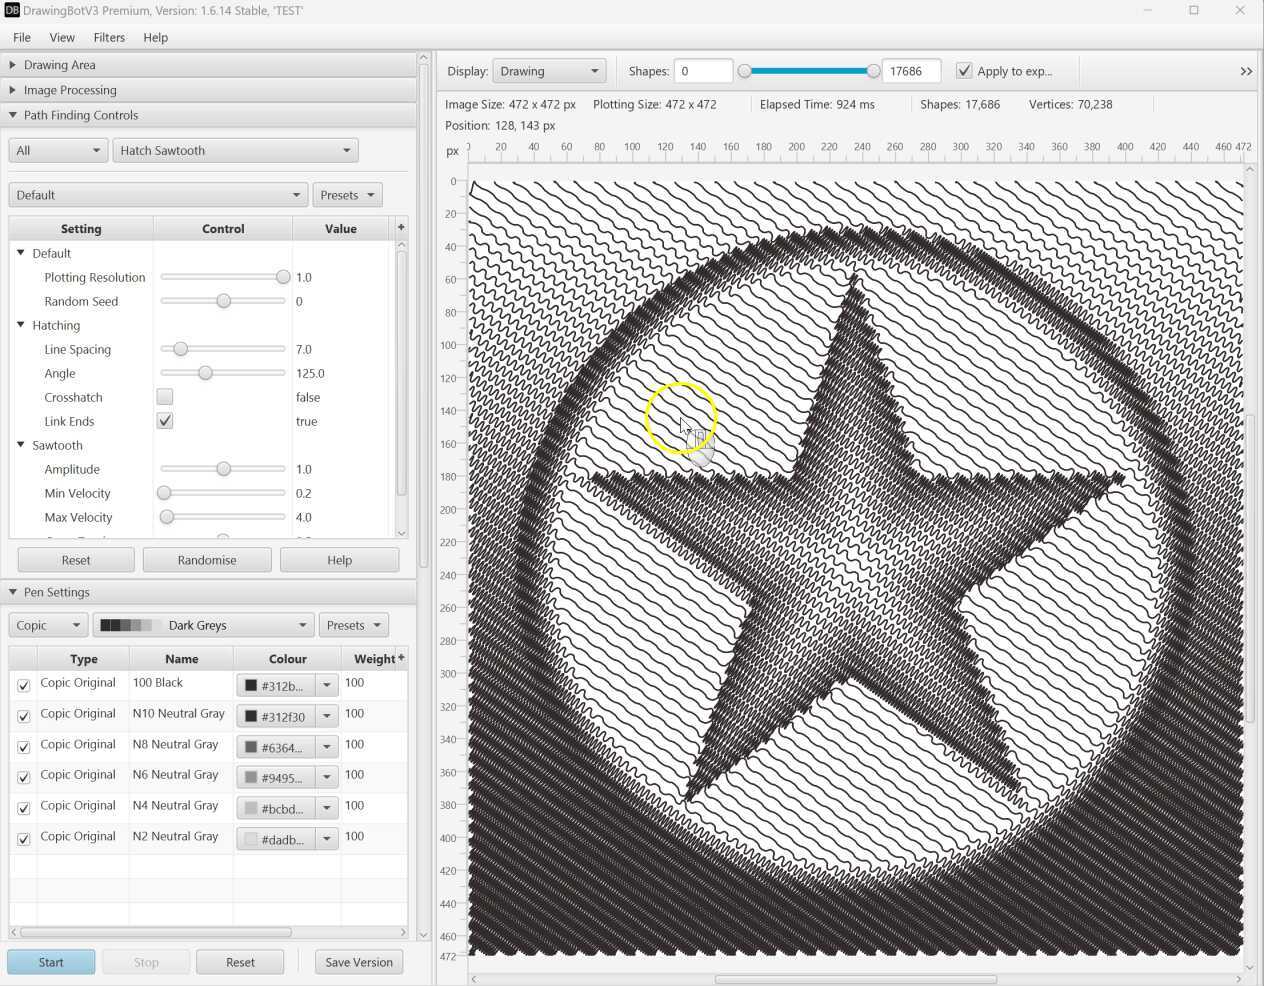Collapse the Sawtooth settings group arrow
The width and height of the screenshot is (1264, 986).
pyautogui.click(x=21, y=445)
